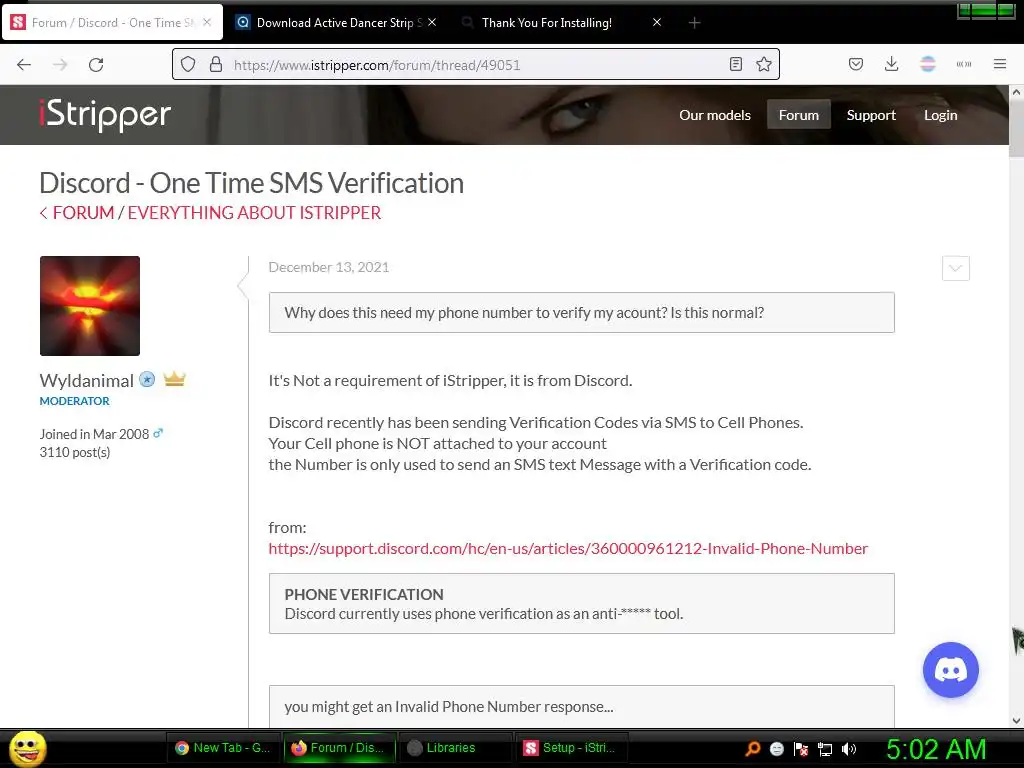Click the browser forward arrow
This screenshot has height=768, width=1024.
(x=60, y=65)
